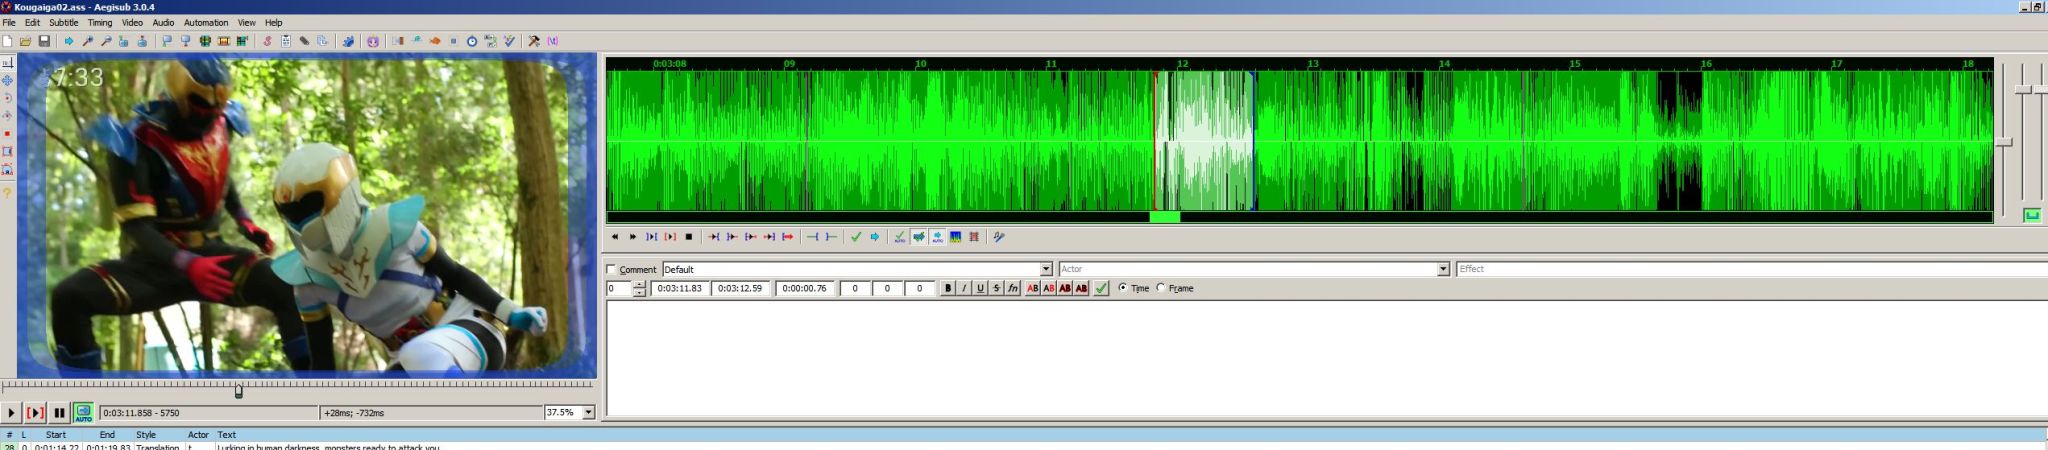The width and height of the screenshot is (2048, 450).
Task: Toggle auto-scroll audio display
Action: tap(937, 237)
